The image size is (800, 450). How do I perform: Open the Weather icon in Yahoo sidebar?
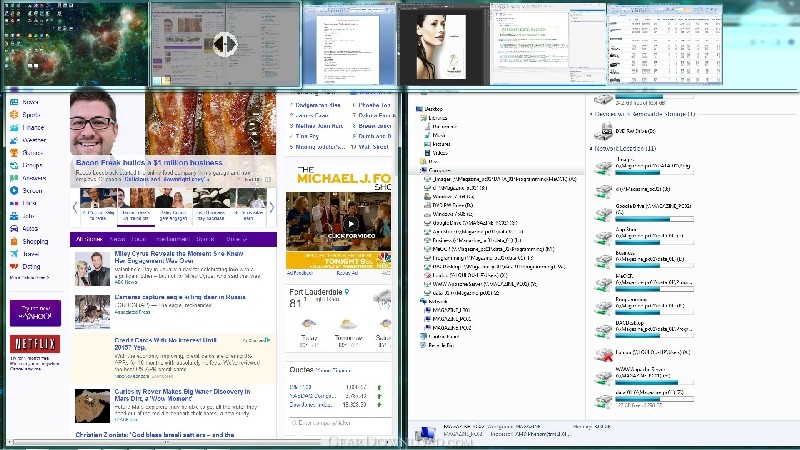pyautogui.click(x=14, y=140)
